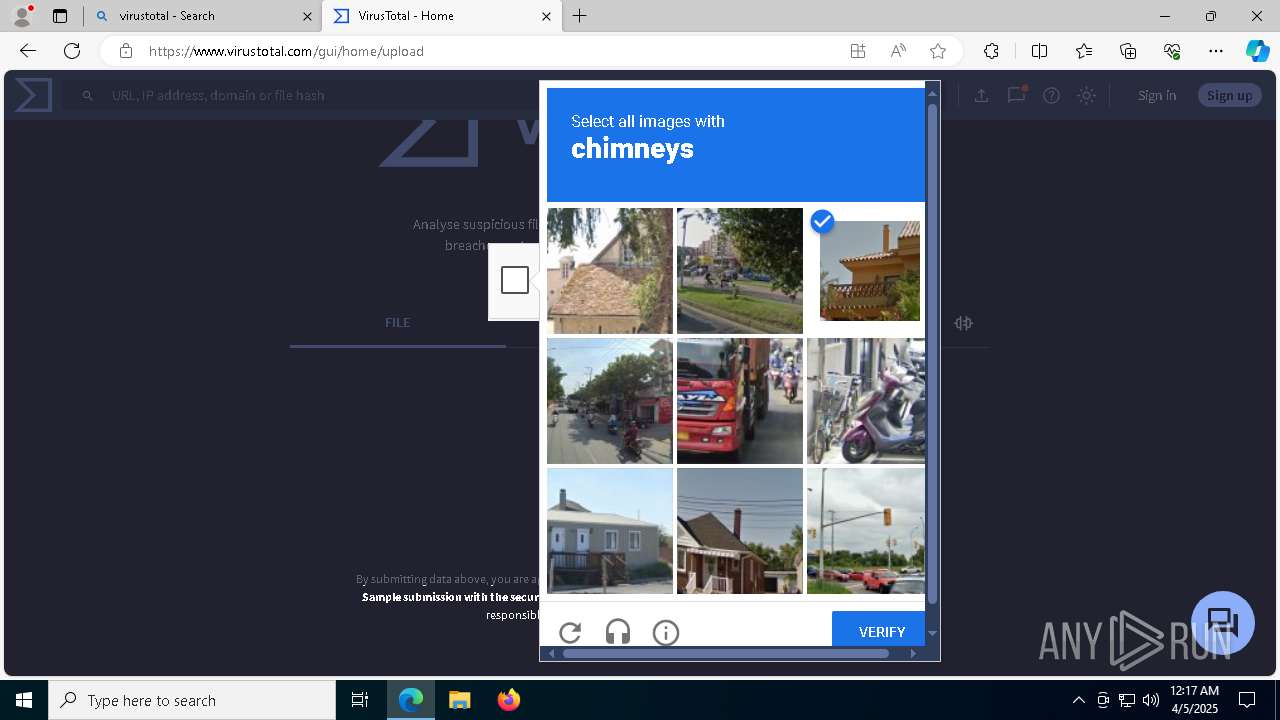
Task: Open VirusTotal notifications icon
Action: click(x=1016, y=95)
